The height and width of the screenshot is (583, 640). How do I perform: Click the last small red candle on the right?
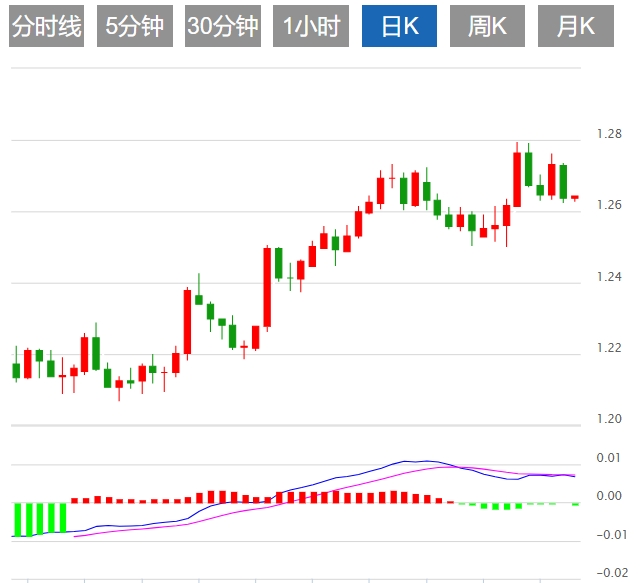[575, 198]
